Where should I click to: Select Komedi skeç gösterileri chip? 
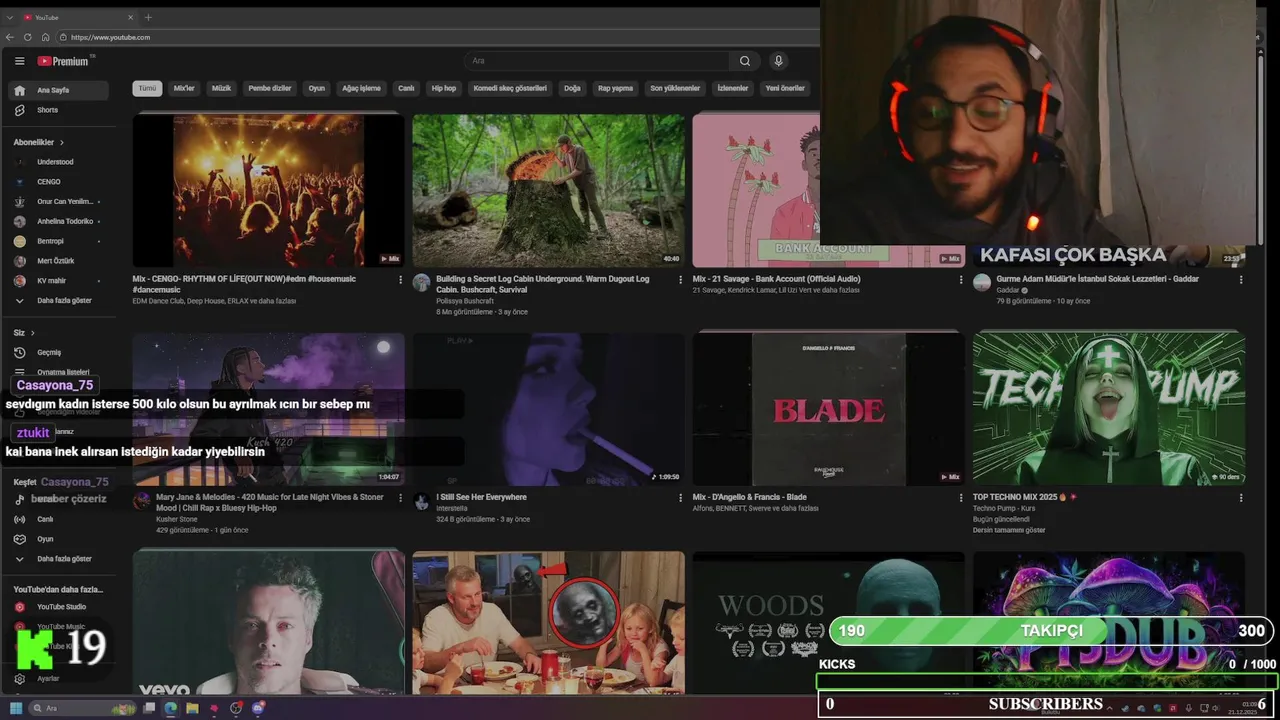(x=510, y=88)
